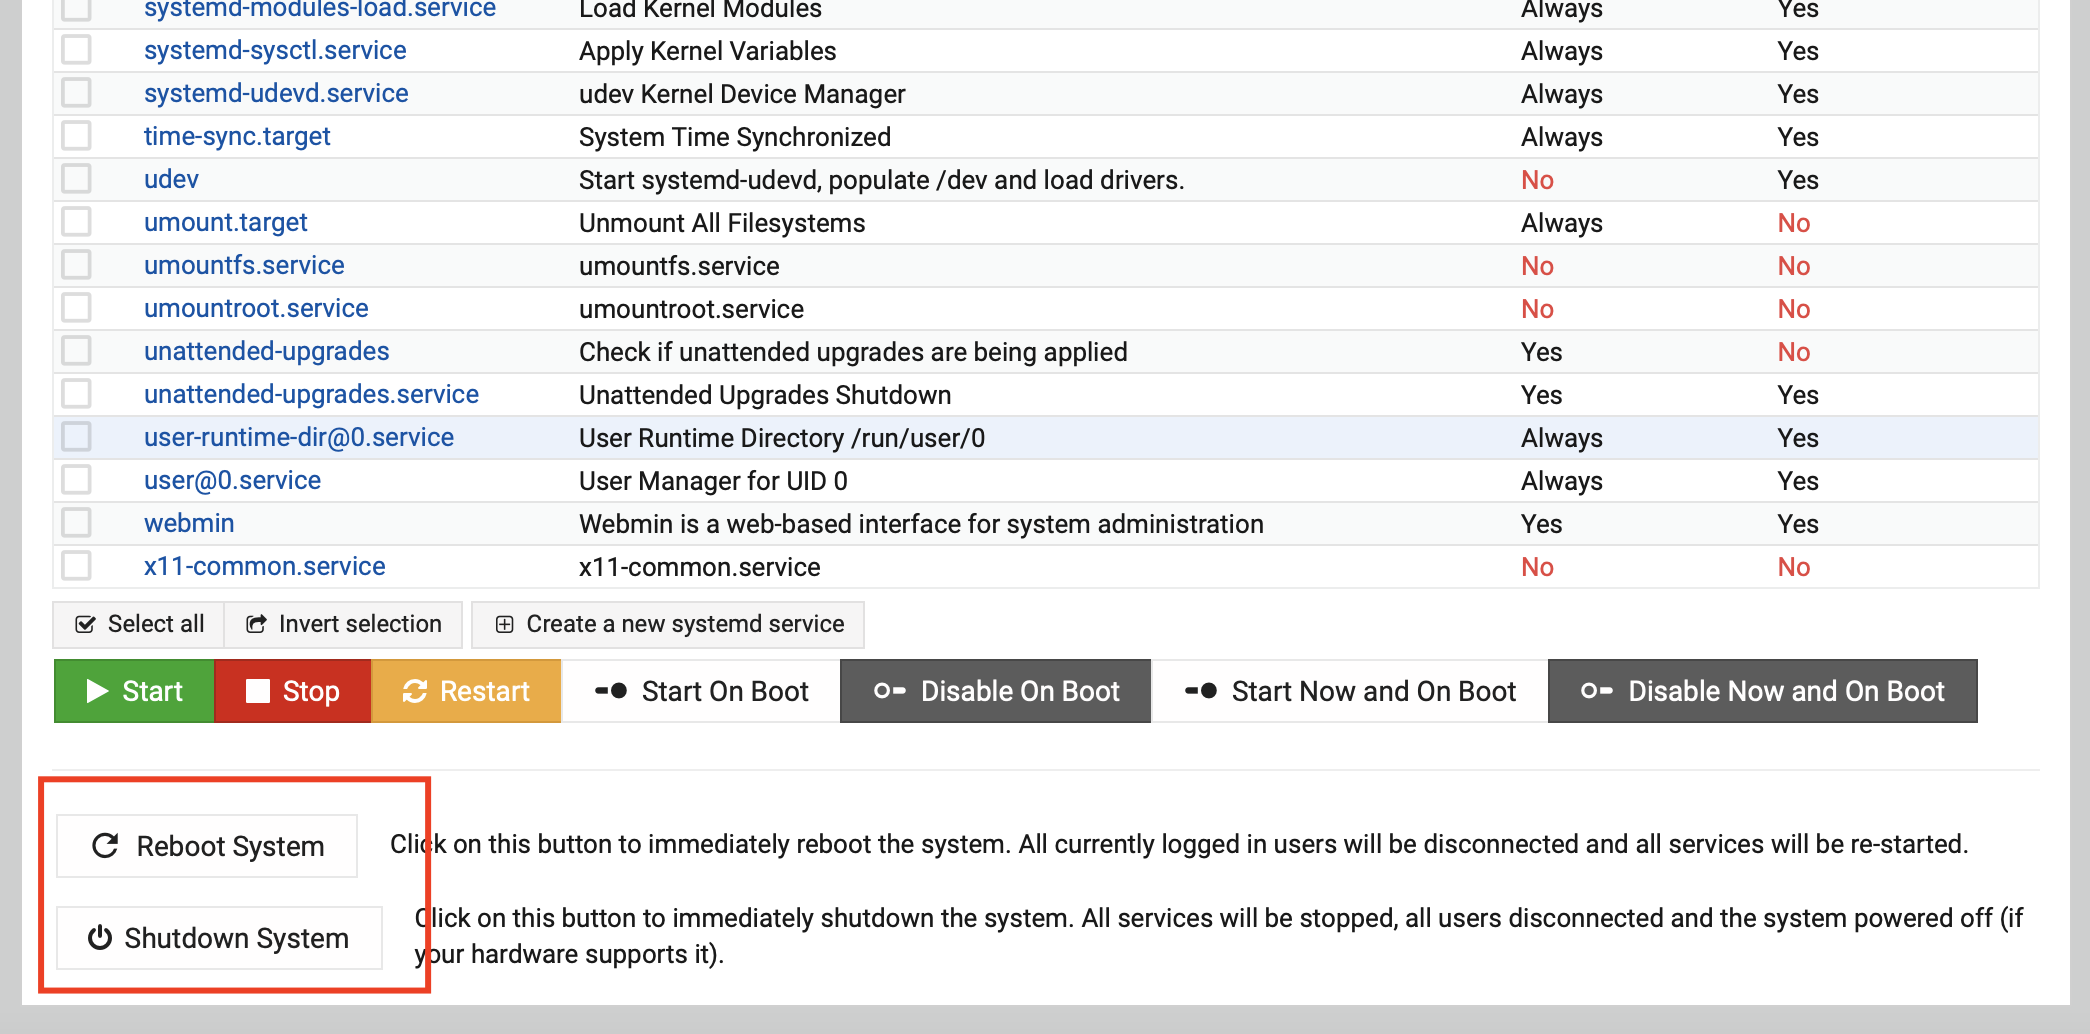The height and width of the screenshot is (1034, 2090).
Task: Open user-runtime-dir@0.service link
Action: [x=299, y=438]
